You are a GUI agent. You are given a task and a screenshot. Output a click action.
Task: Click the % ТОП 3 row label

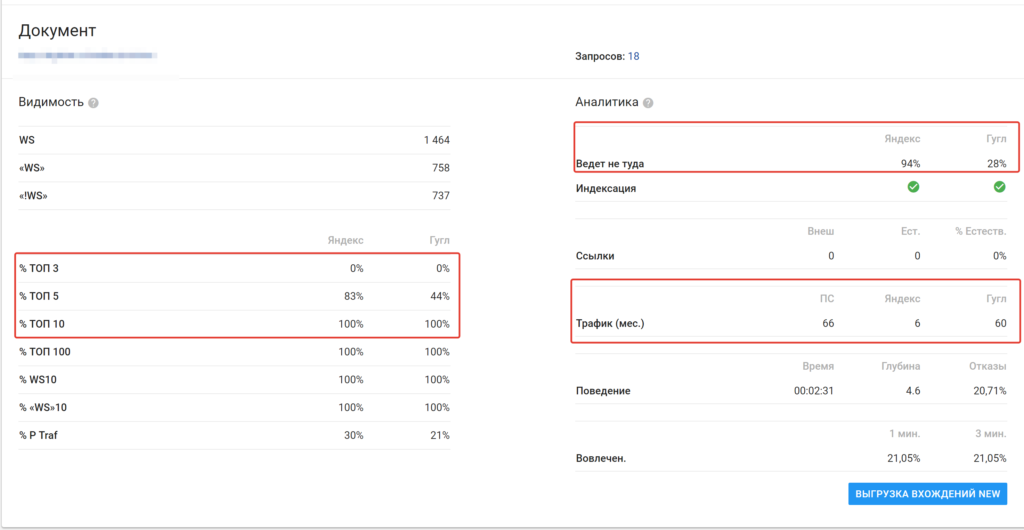39,268
